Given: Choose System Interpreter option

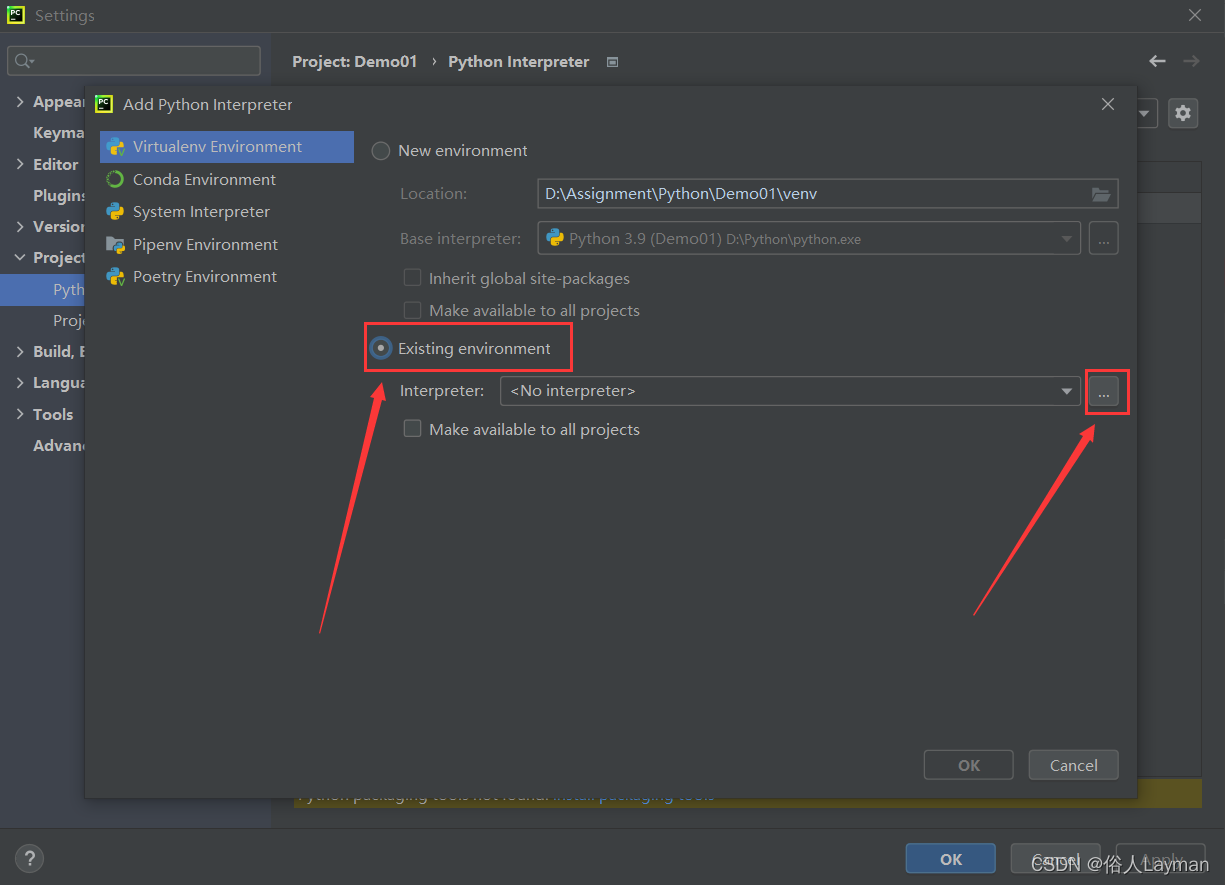Looking at the screenshot, I should pos(201,212).
